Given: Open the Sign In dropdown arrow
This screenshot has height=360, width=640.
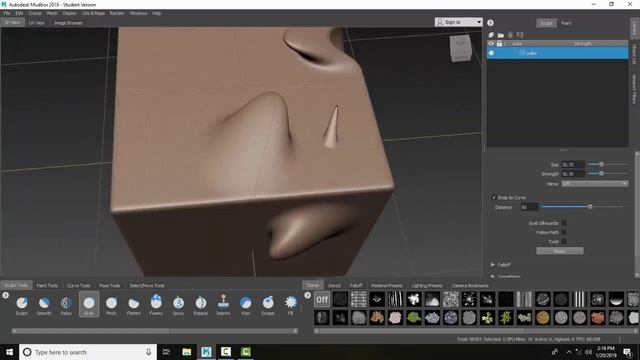Looking at the screenshot, I should click(479, 22).
